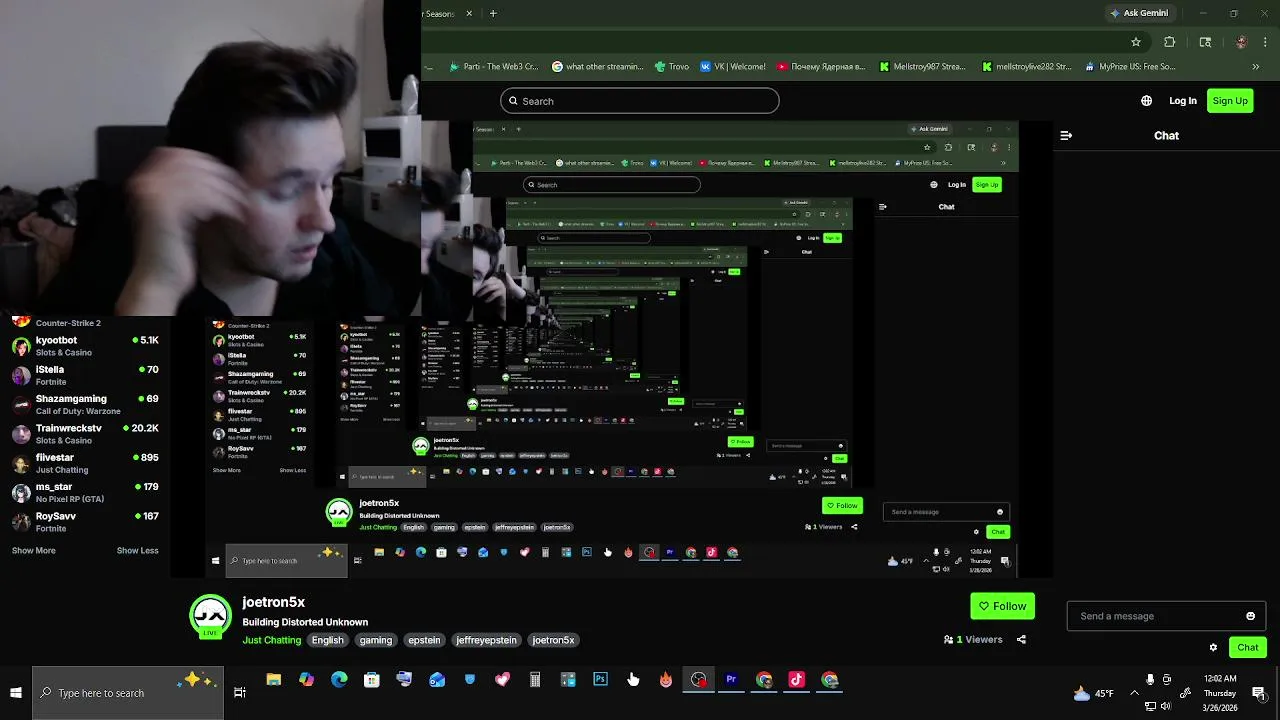Open ms_star channel in sidebar
The width and height of the screenshot is (1280, 720).
coord(85,492)
